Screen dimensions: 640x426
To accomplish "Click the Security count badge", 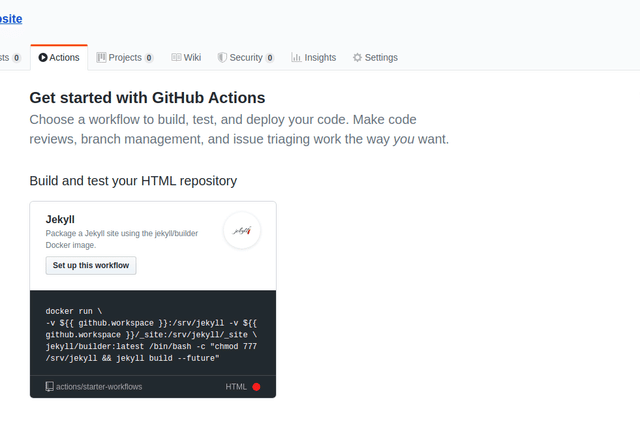I will (x=270, y=58).
